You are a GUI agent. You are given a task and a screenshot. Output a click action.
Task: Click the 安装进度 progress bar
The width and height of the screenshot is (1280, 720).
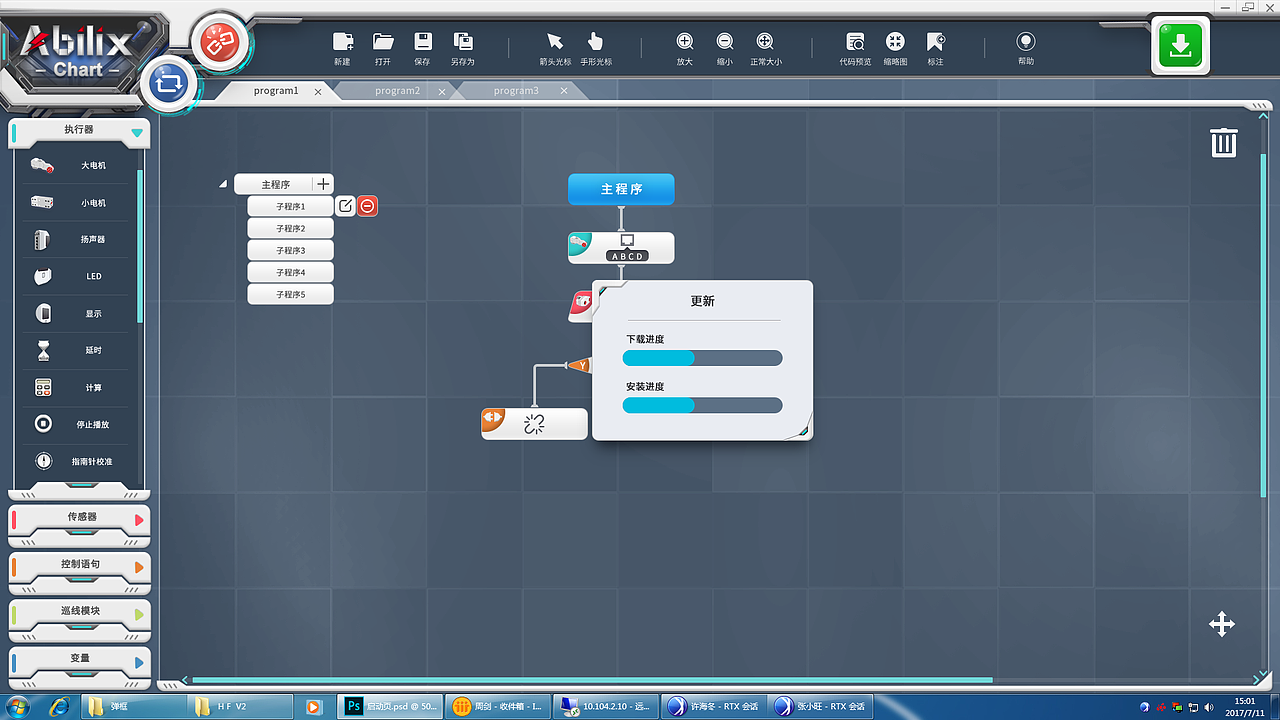702,405
